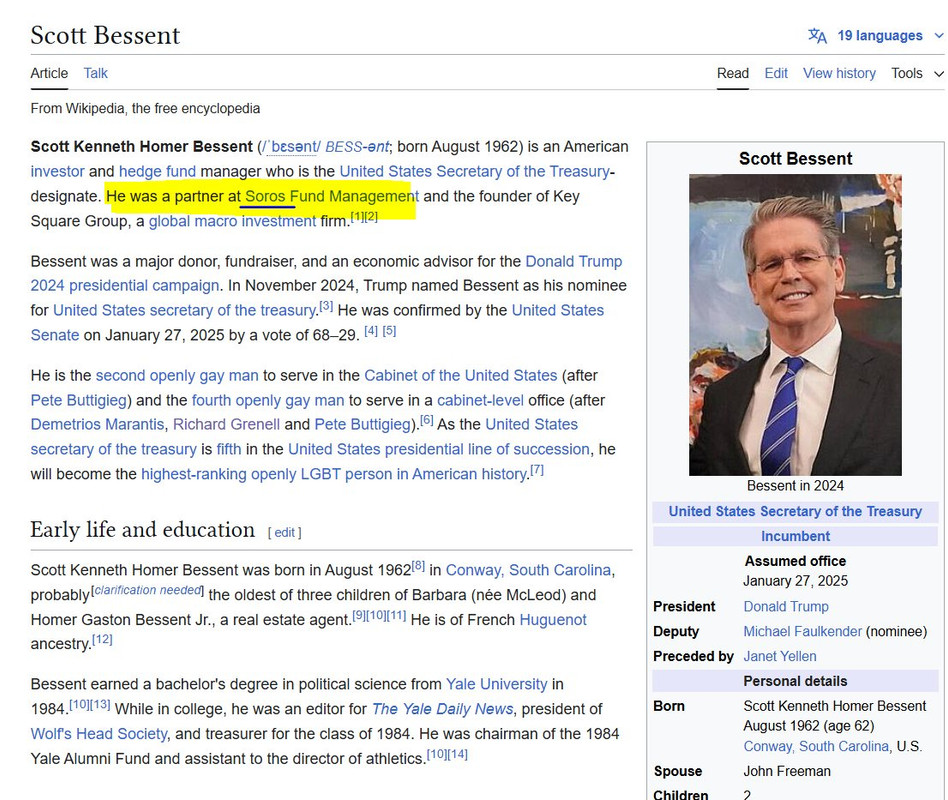
Task: Open Cabinet of the United States link
Action: point(461,376)
